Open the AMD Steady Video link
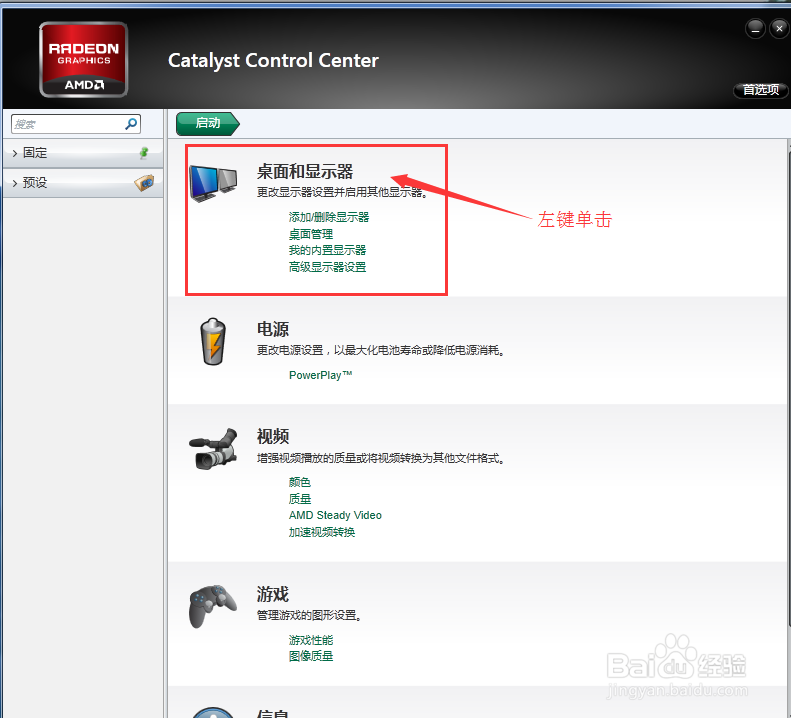The width and height of the screenshot is (791, 718). (x=335, y=515)
